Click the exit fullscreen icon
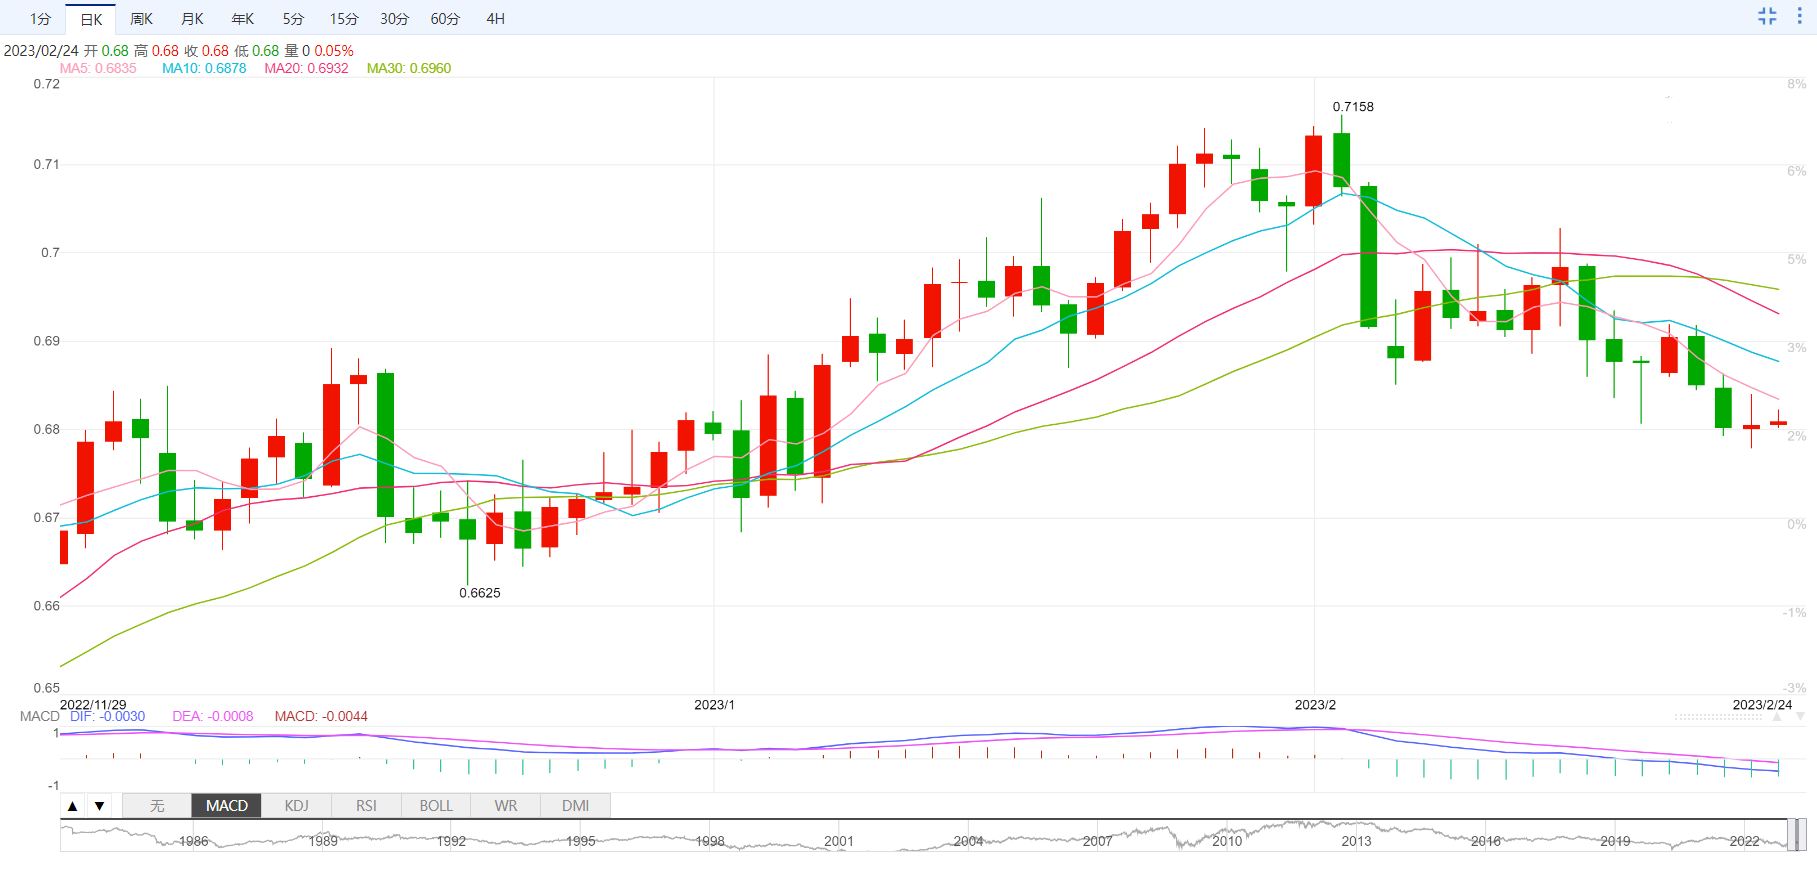1817x888 pixels. (1767, 16)
